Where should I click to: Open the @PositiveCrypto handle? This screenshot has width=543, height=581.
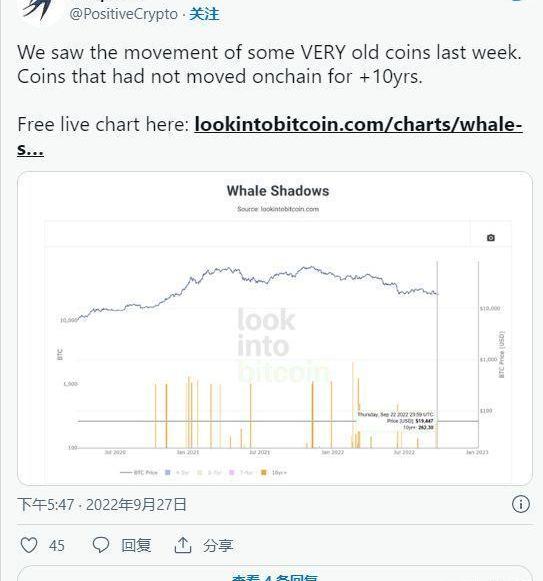pos(124,14)
